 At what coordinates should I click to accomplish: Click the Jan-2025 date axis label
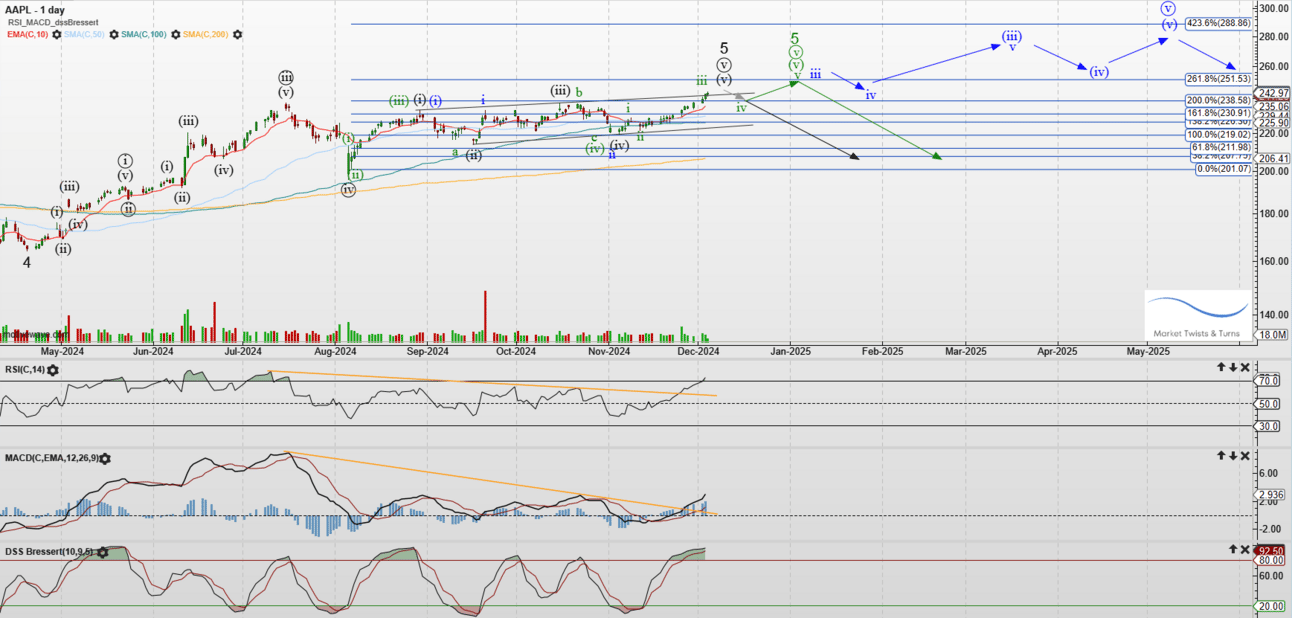tap(790, 351)
